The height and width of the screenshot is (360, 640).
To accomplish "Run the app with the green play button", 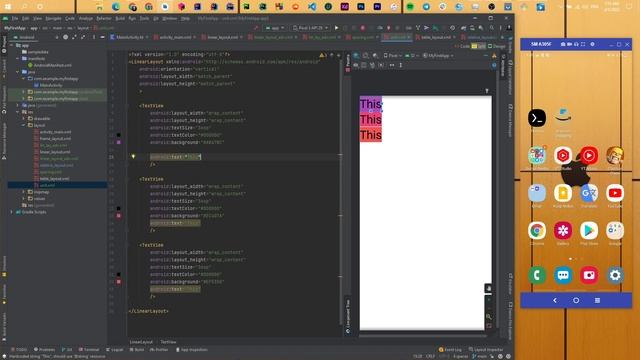I will 336,28.
